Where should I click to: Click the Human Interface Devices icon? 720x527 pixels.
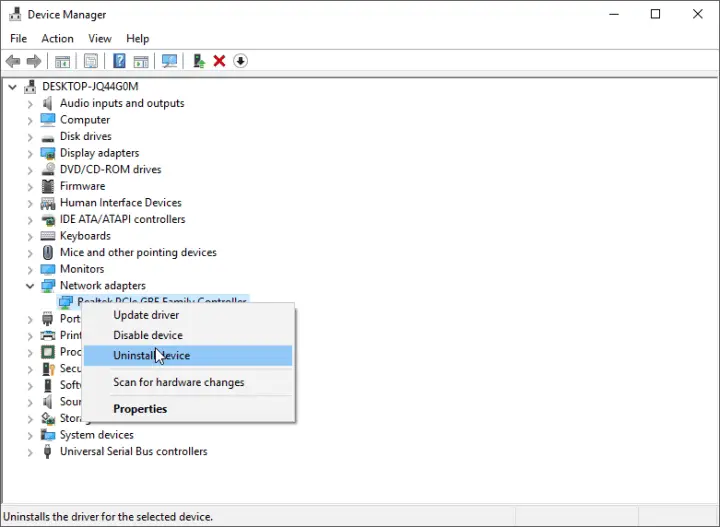tap(48, 203)
